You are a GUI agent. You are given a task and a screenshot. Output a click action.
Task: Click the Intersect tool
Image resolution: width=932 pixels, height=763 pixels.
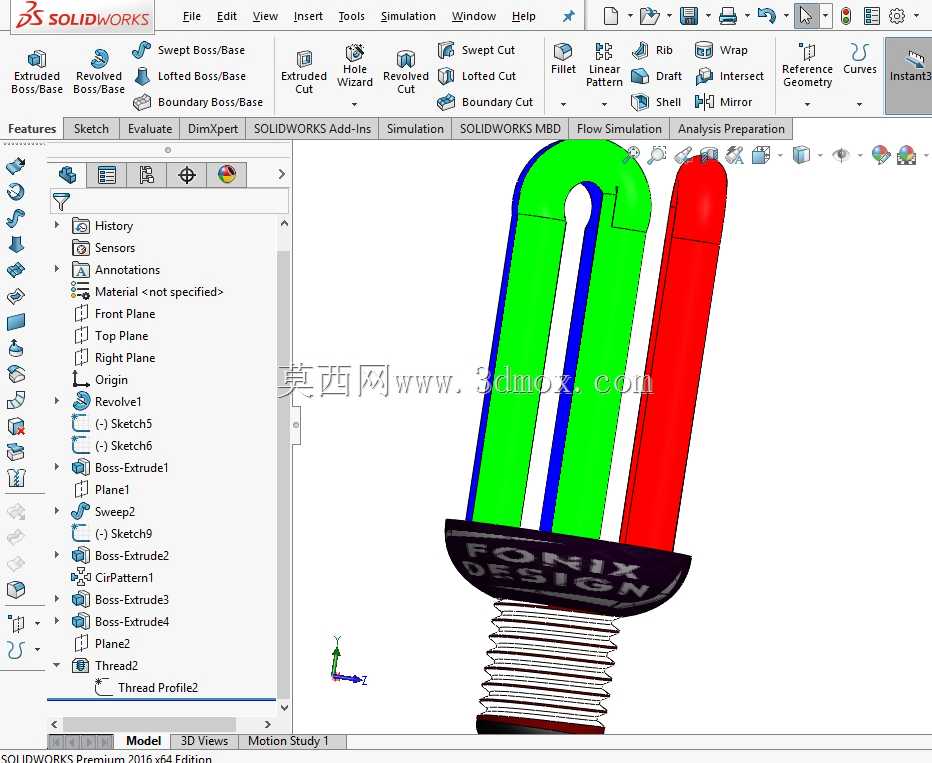(x=729, y=76)
